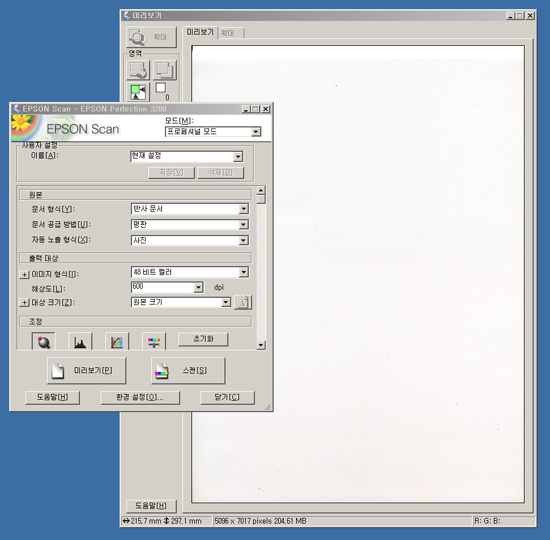Open the Target Size dropdown

(x=226, y=302)
